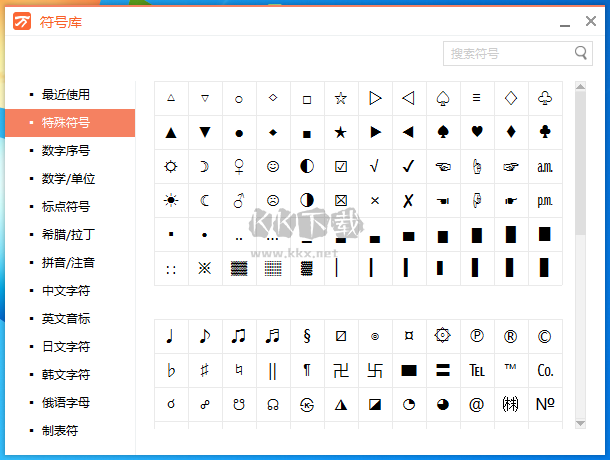Insert the filled diamond suit symbol

[x=511, y=133]
